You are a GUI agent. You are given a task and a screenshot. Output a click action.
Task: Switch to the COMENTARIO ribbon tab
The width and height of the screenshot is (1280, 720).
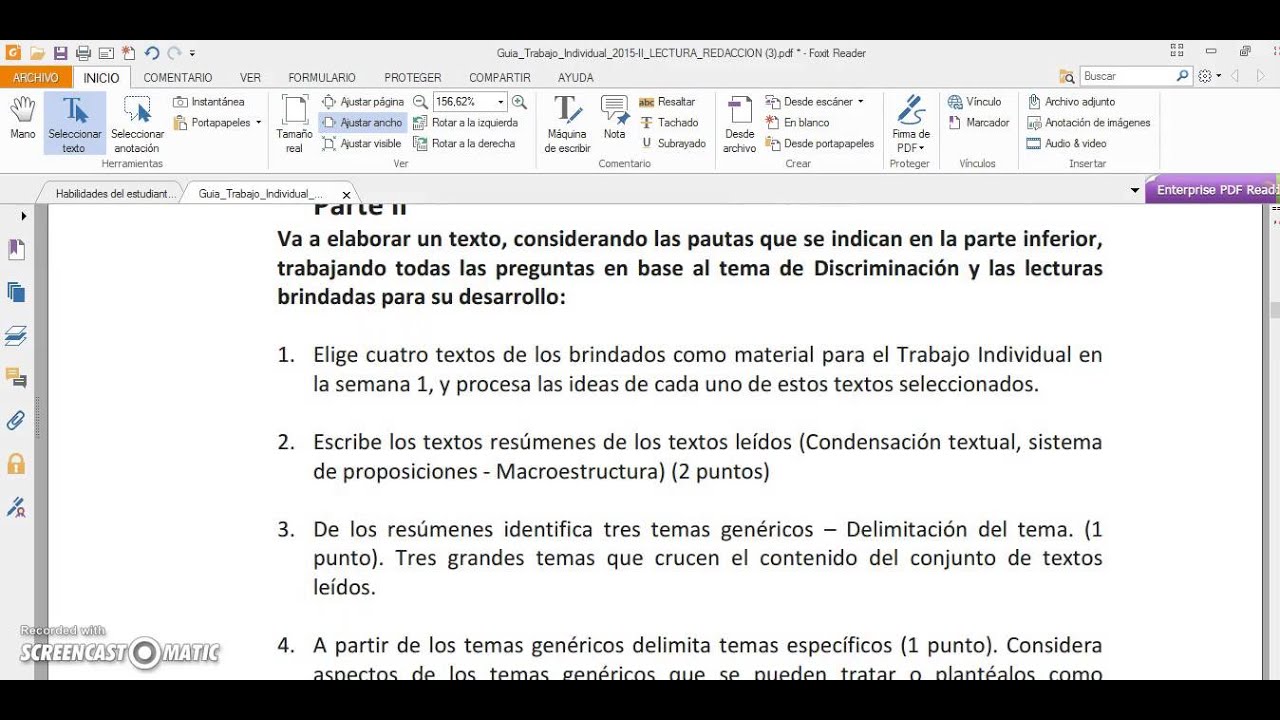pos(177,77)
